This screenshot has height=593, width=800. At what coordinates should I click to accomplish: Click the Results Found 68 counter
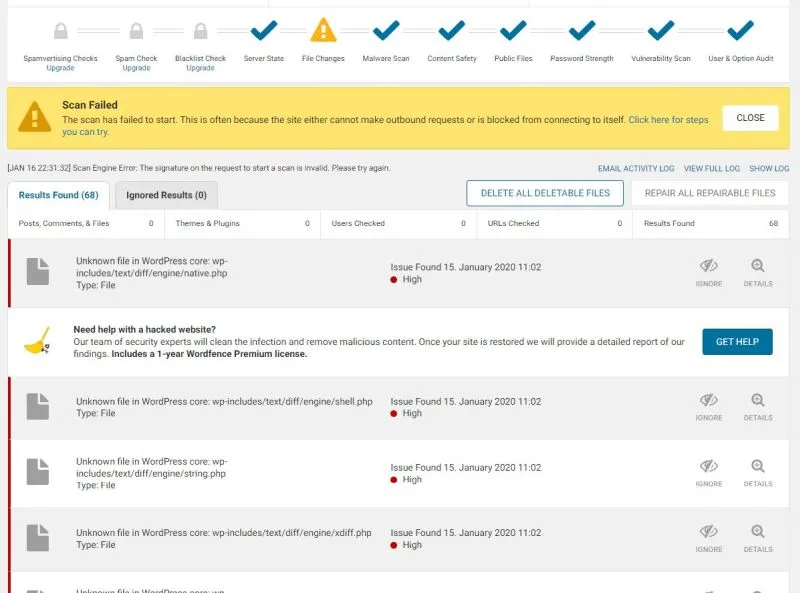coord(711,224)
